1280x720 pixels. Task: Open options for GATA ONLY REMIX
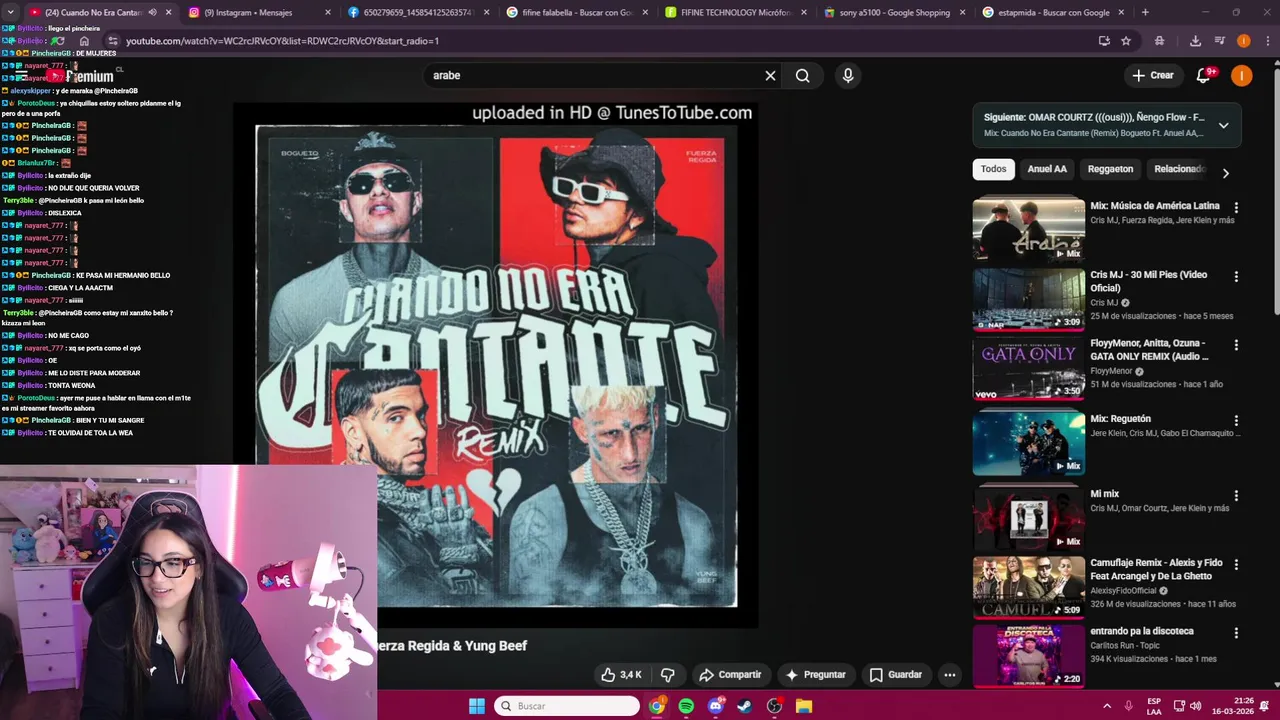click(1236, 345)
